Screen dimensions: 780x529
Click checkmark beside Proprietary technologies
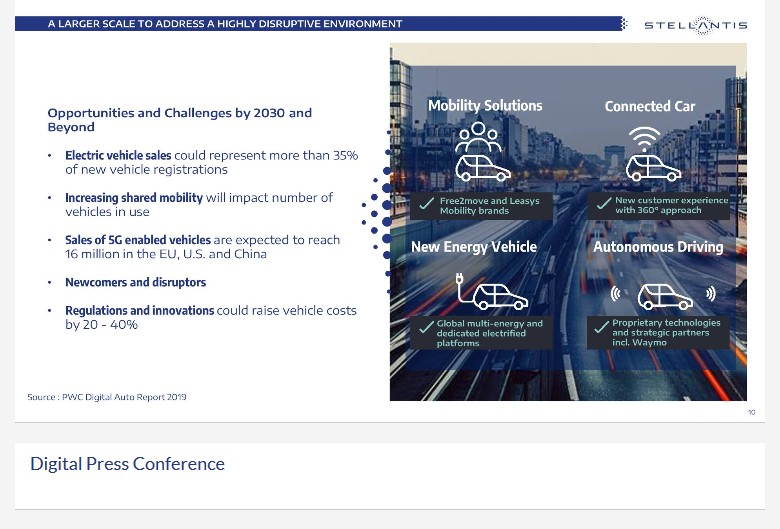601,326
